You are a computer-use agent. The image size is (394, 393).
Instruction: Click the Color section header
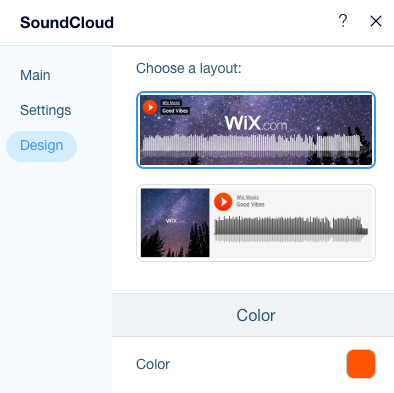pos(253,315)
